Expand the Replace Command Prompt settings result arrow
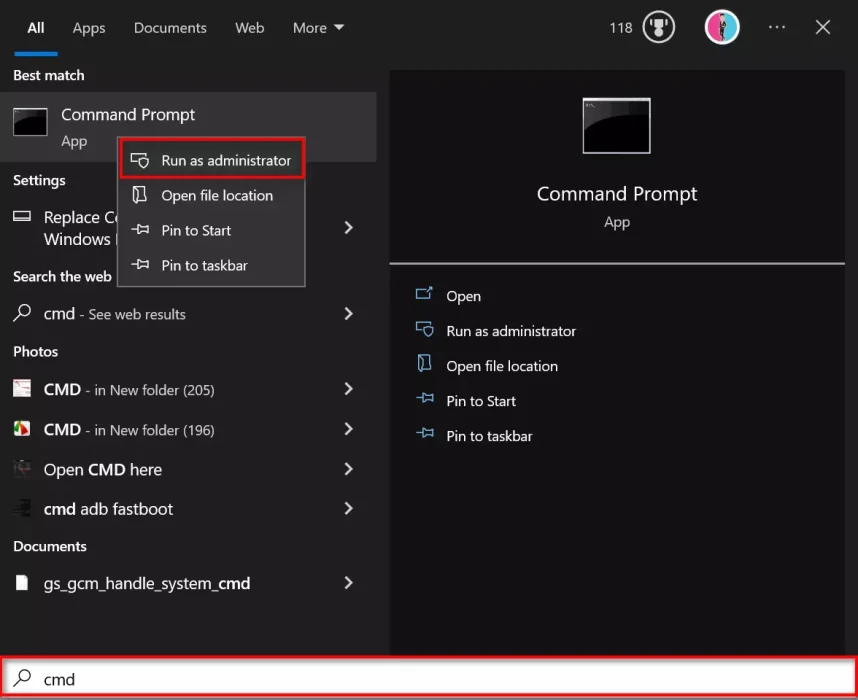Viewport: 858px width, 700px height. pyautogui.click(x=349, y=228)
